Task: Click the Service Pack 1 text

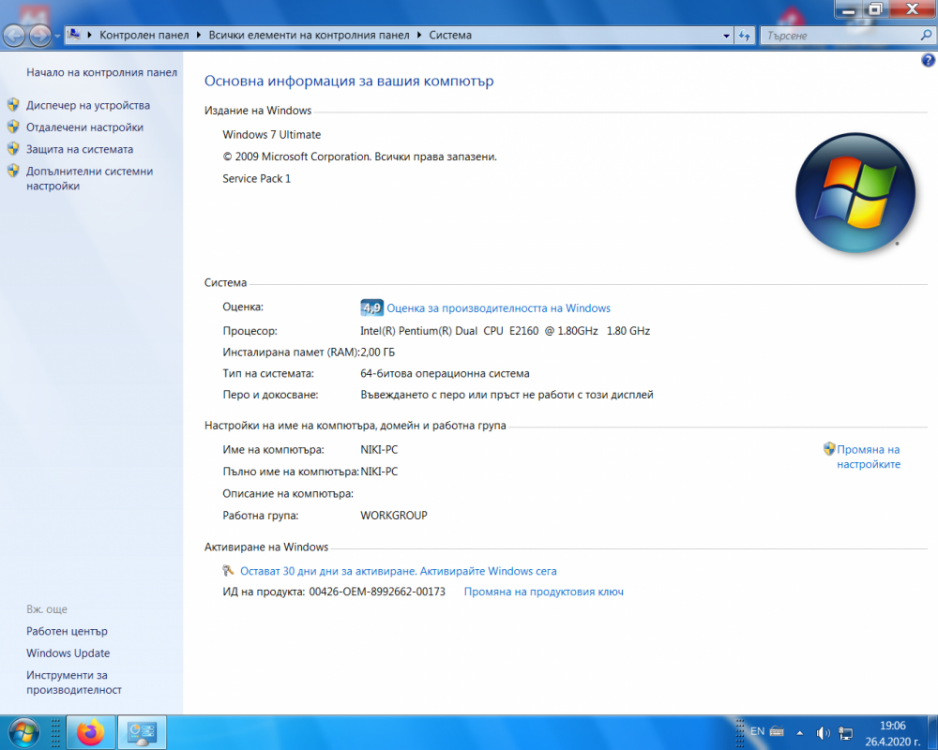Action: pyautogui.click(x=256, y=178)
